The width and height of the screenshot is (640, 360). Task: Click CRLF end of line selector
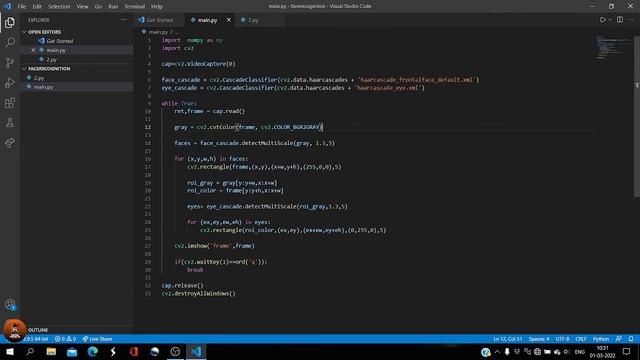coord(581,339)
